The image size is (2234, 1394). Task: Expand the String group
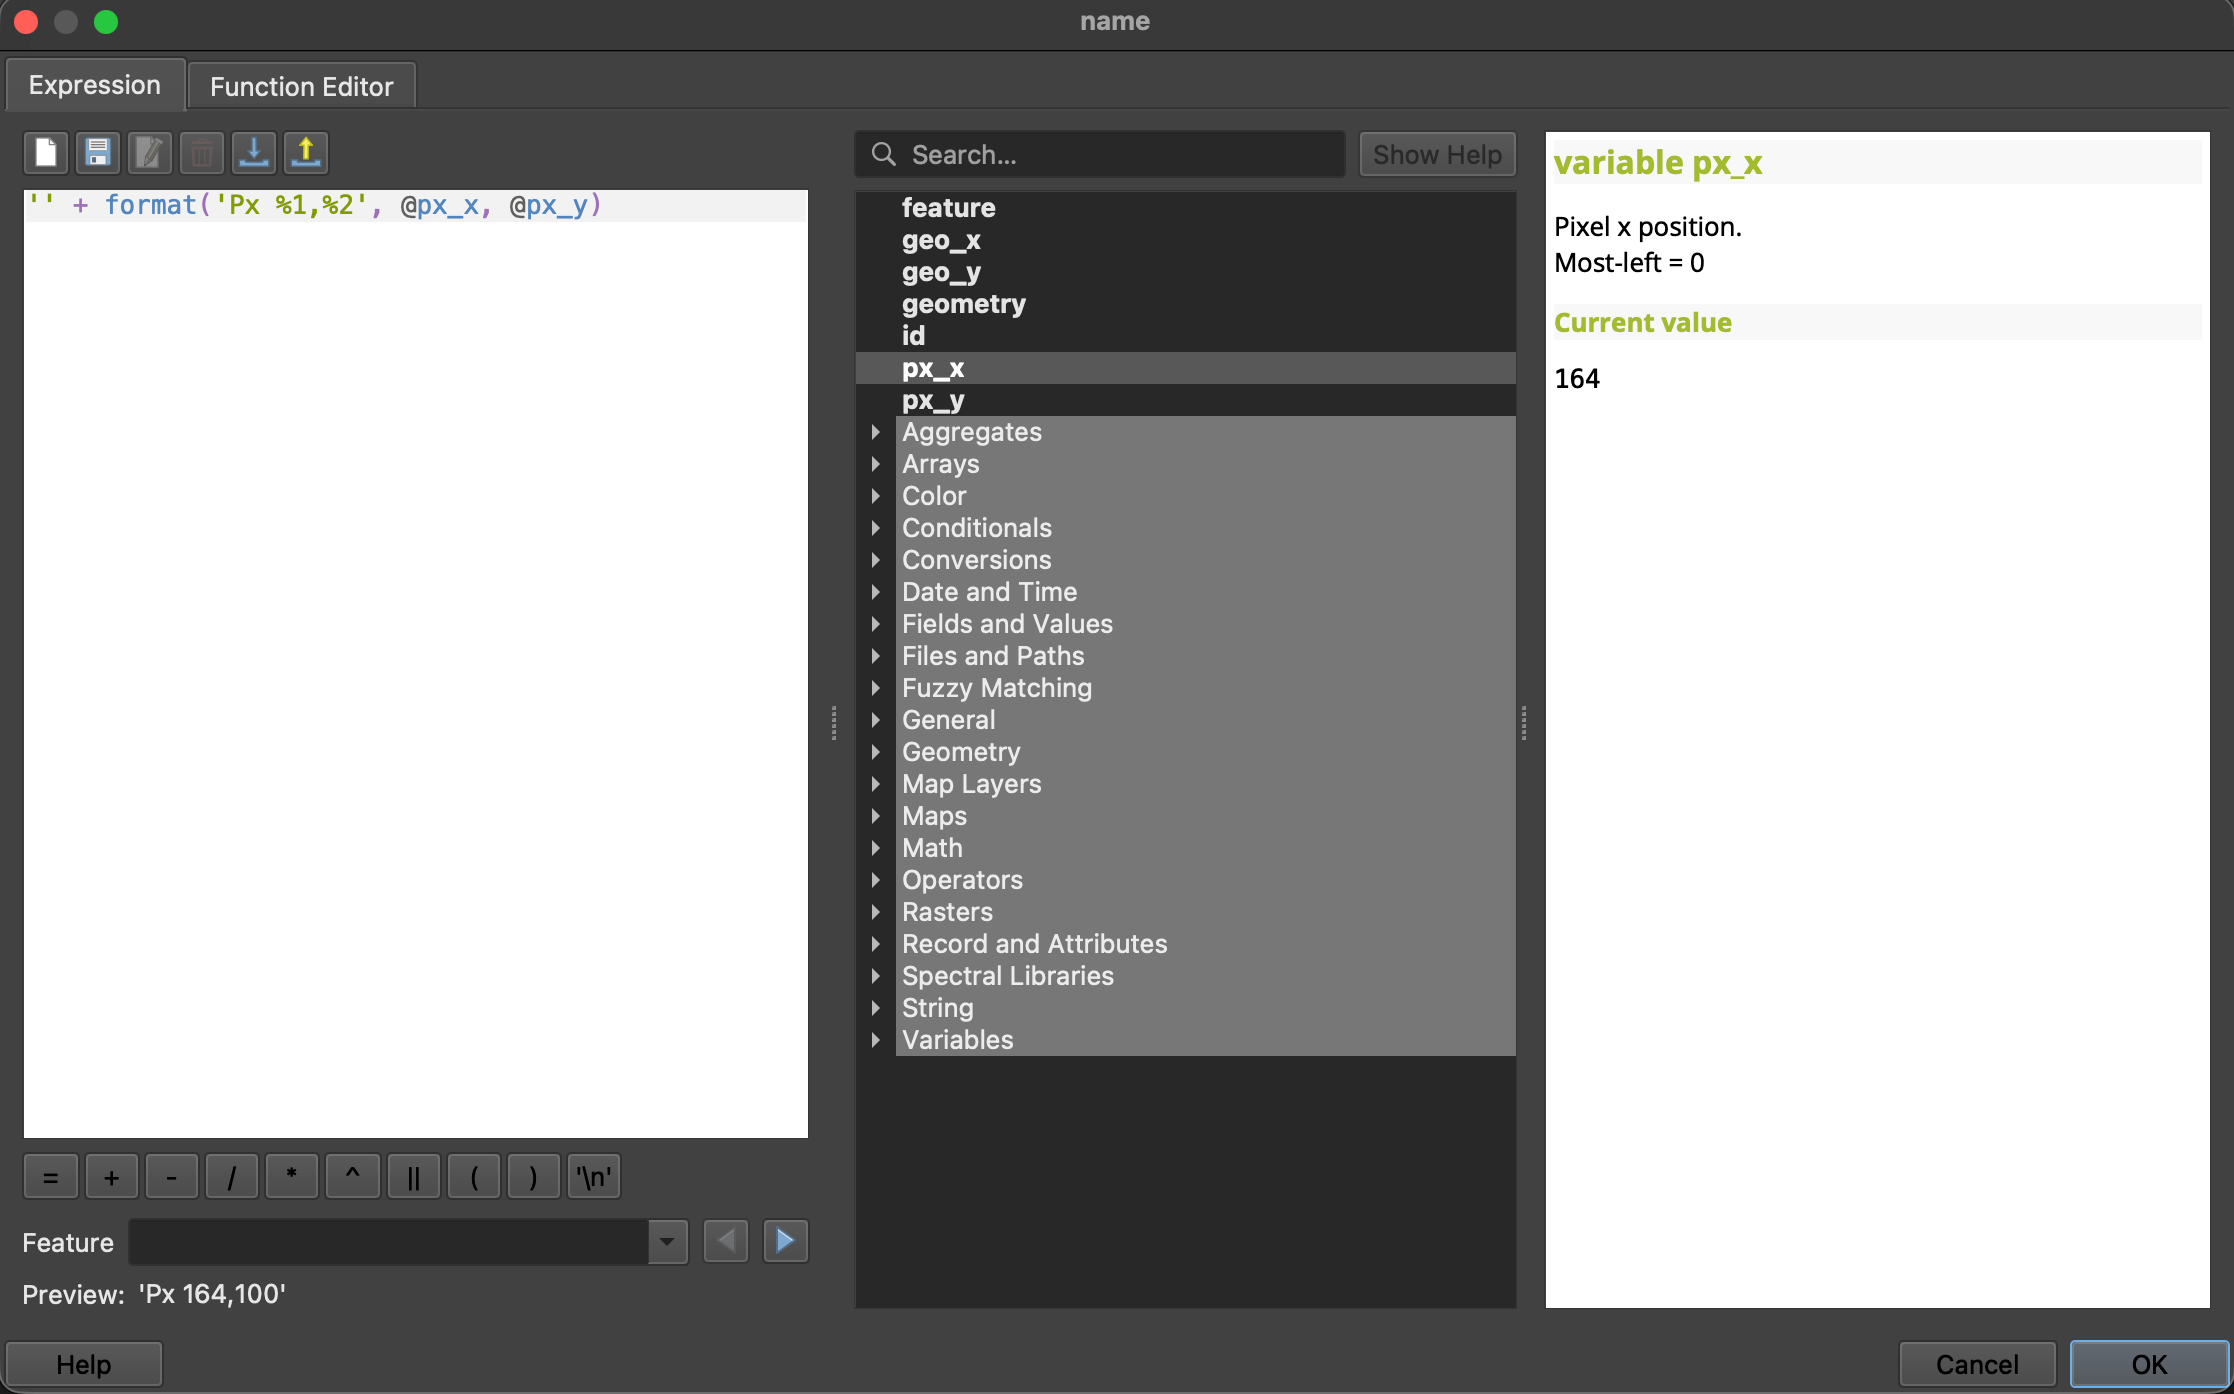point(876,1008)
